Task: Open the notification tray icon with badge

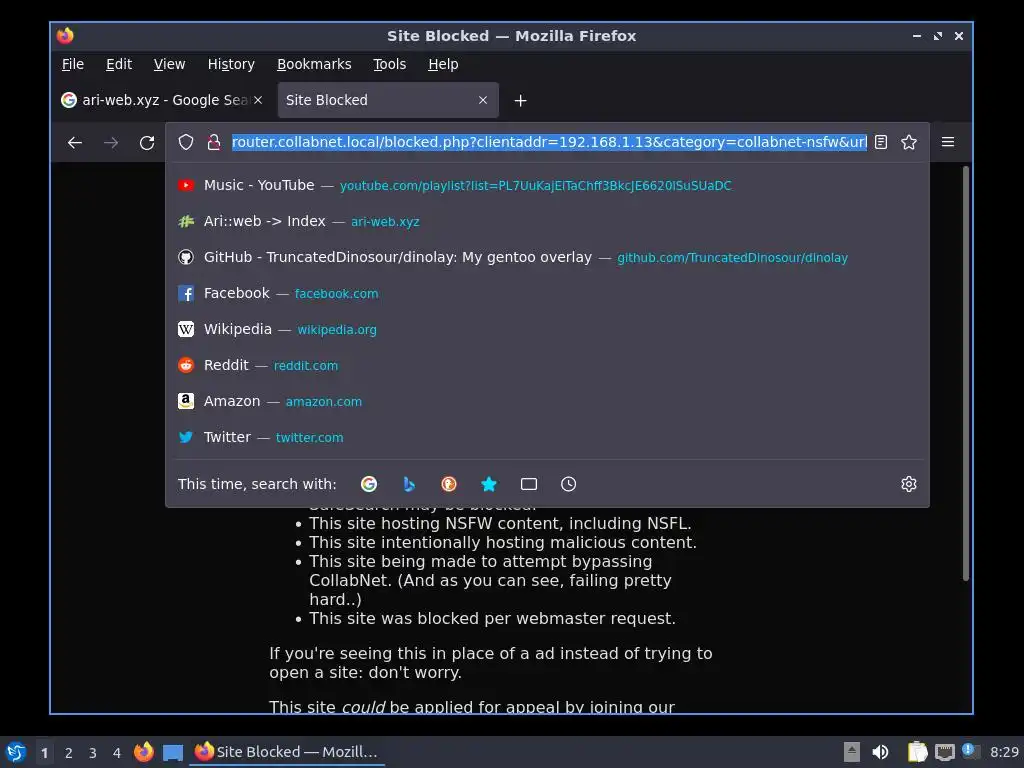Action: click(x=971, y=752)
